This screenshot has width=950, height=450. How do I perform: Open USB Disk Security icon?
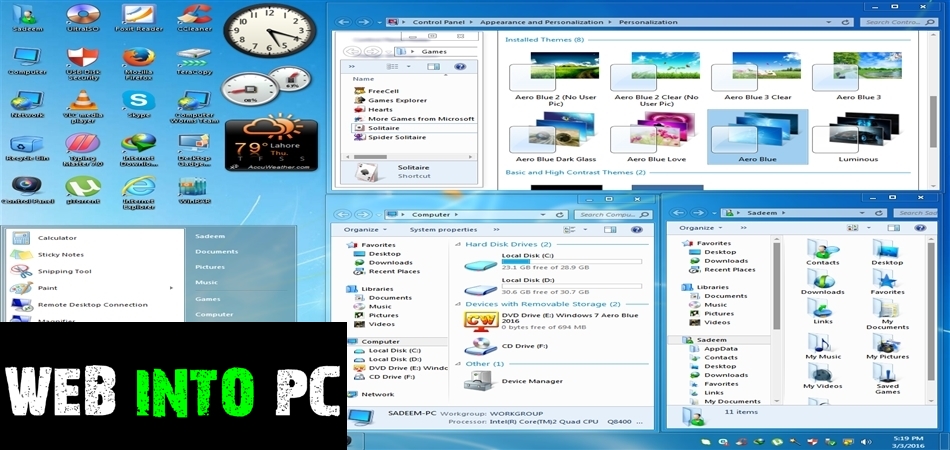83,62
